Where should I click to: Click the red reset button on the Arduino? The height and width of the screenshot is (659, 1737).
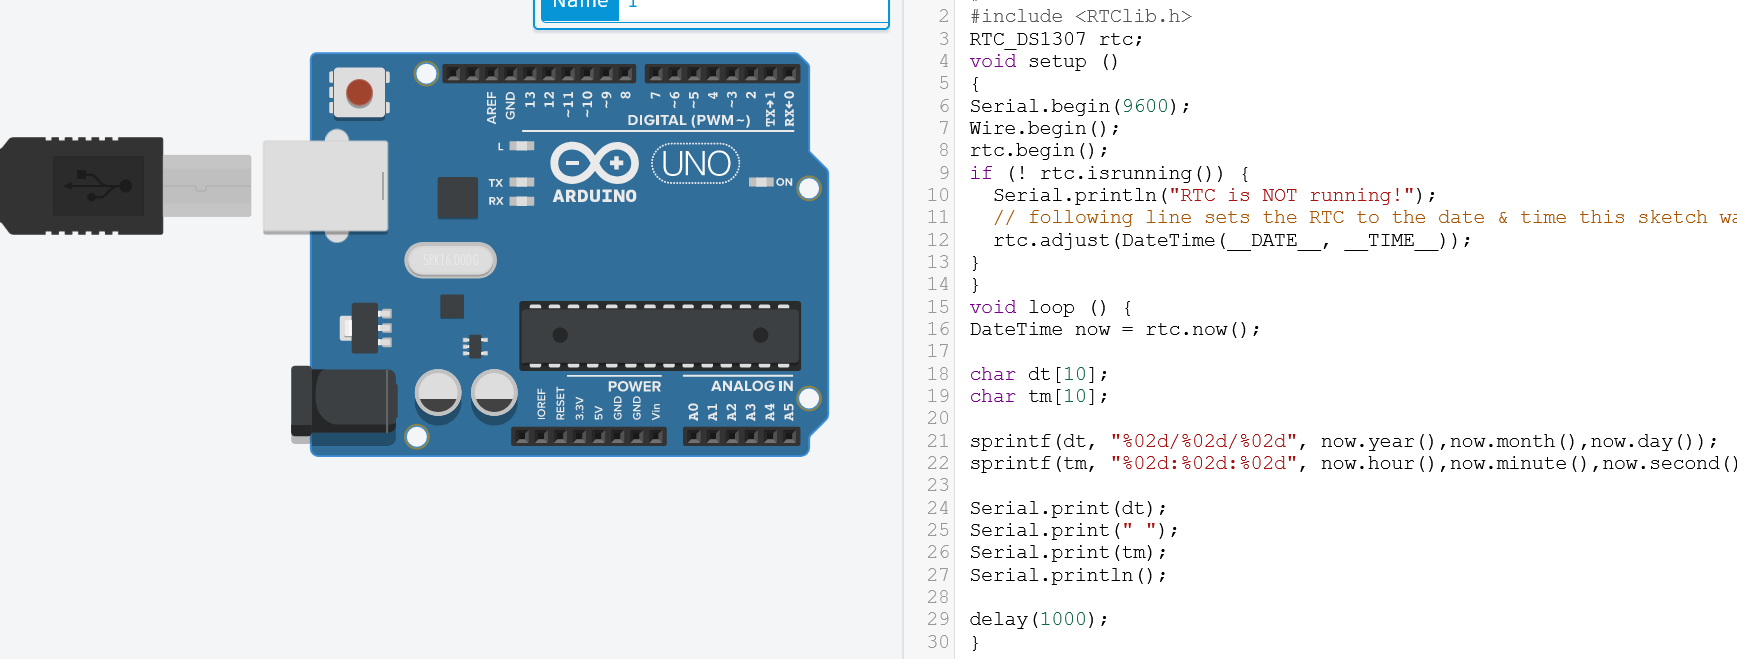tap(359, 93)
